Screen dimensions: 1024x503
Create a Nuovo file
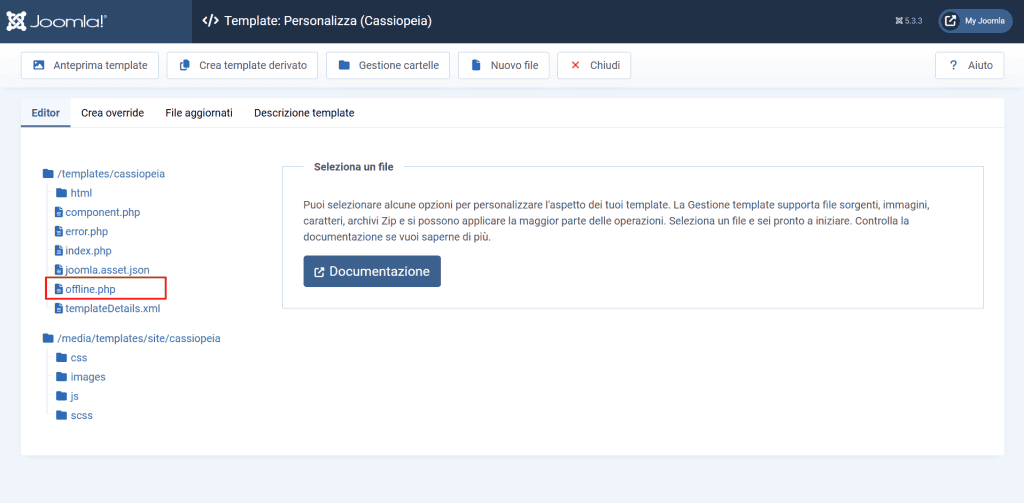[x=504, y=65]
